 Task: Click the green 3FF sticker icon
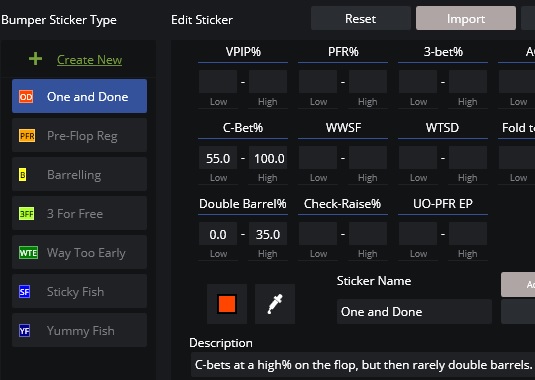(x=26, y=214)
